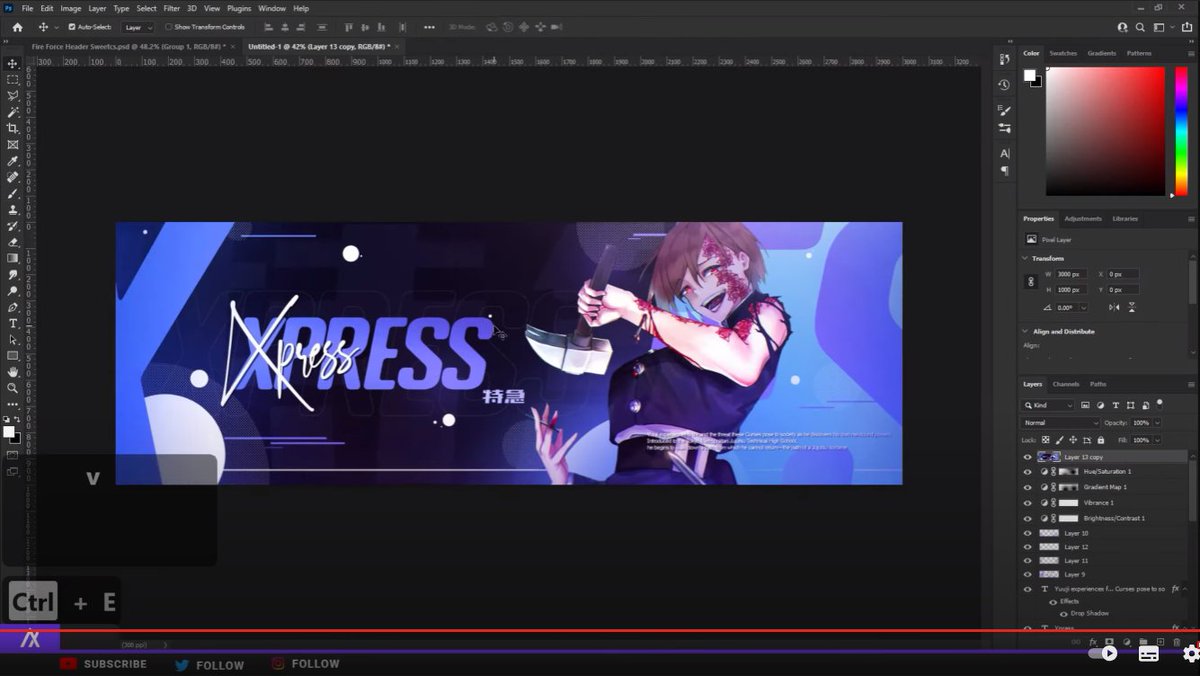
Task: Click Lock transparent pixels icon
Action: click(x=1046, y=440)
